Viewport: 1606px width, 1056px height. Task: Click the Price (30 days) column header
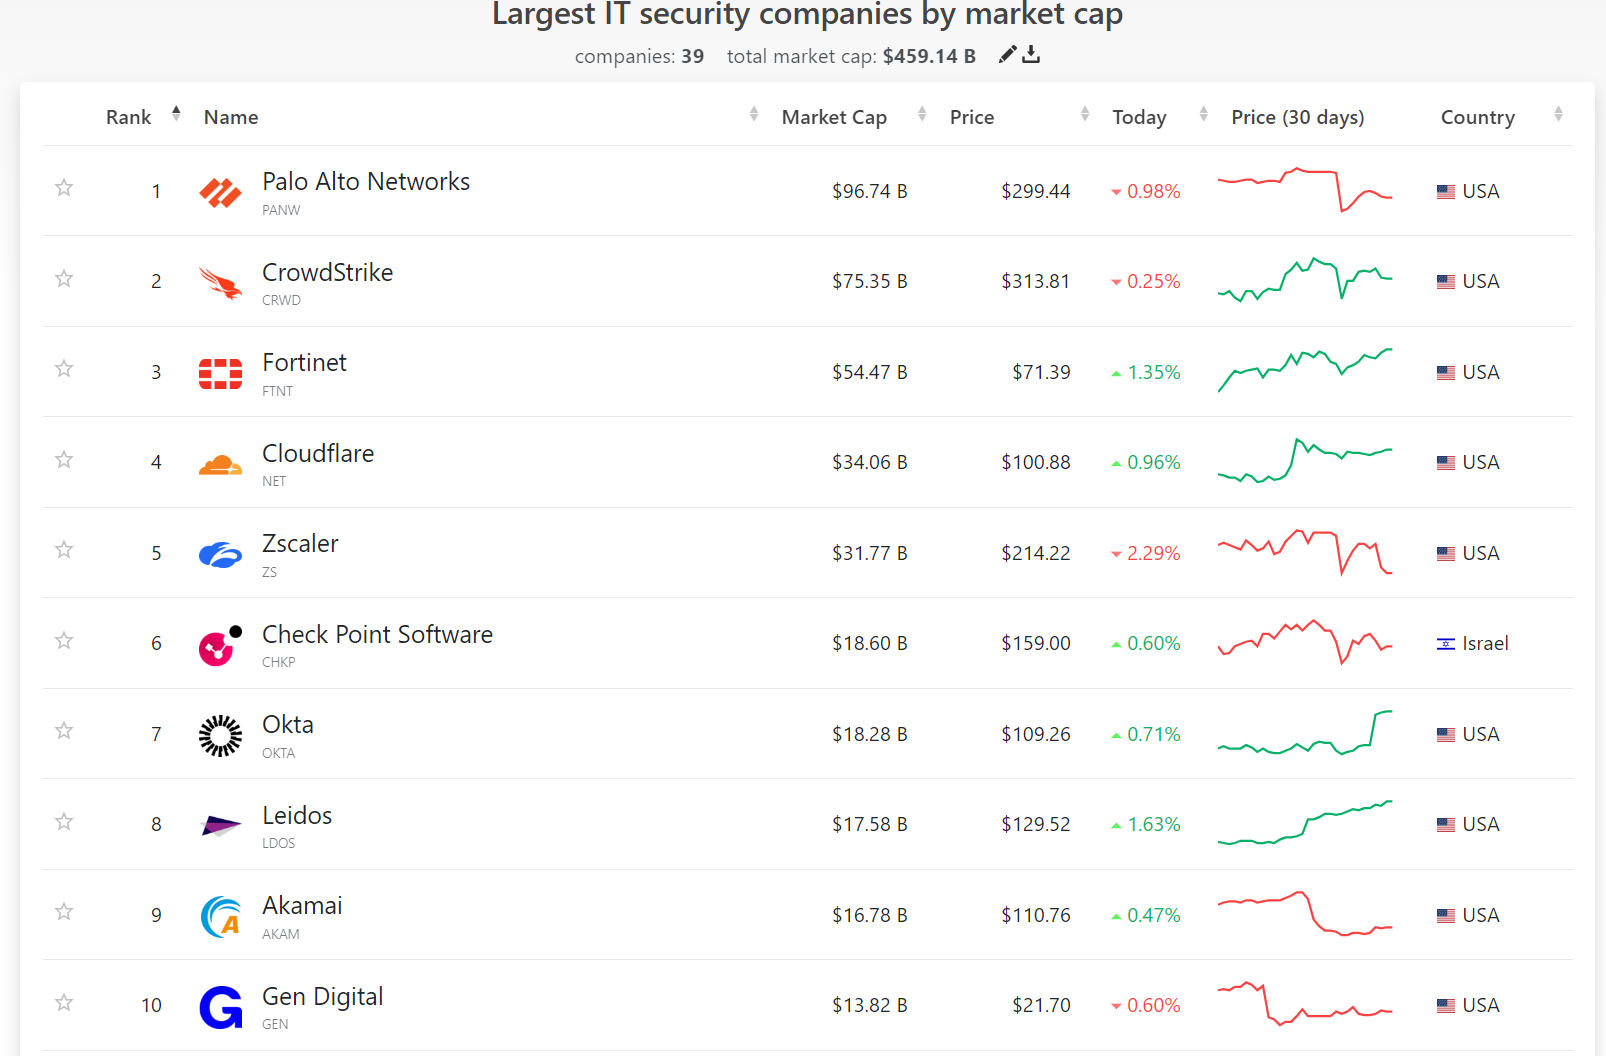tap(1297, 117)
